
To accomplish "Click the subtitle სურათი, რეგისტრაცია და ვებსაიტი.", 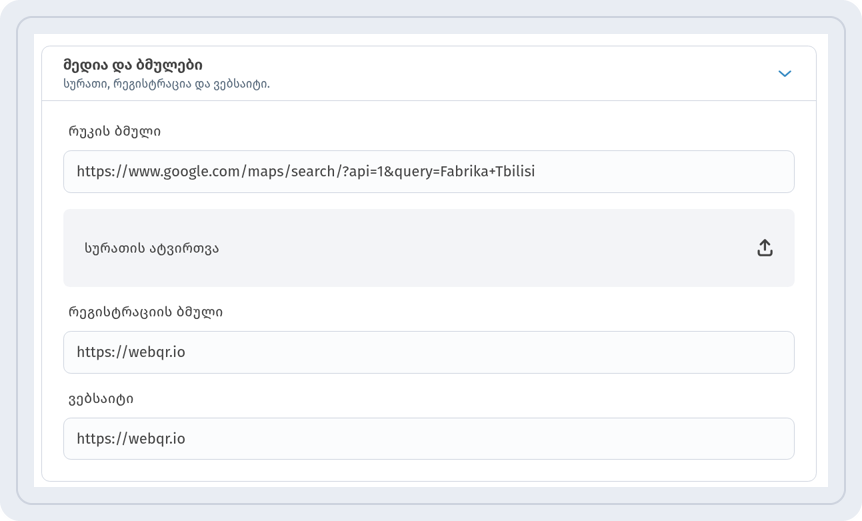I will point(167,84).
